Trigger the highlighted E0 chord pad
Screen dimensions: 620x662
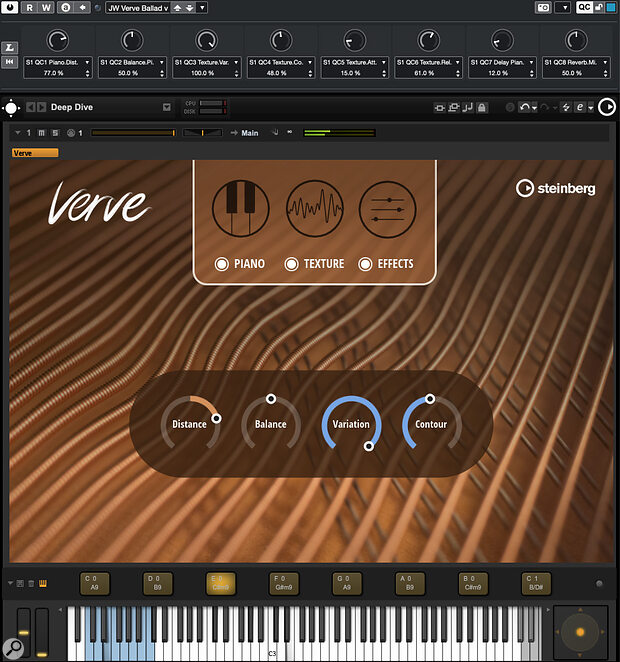221,583
